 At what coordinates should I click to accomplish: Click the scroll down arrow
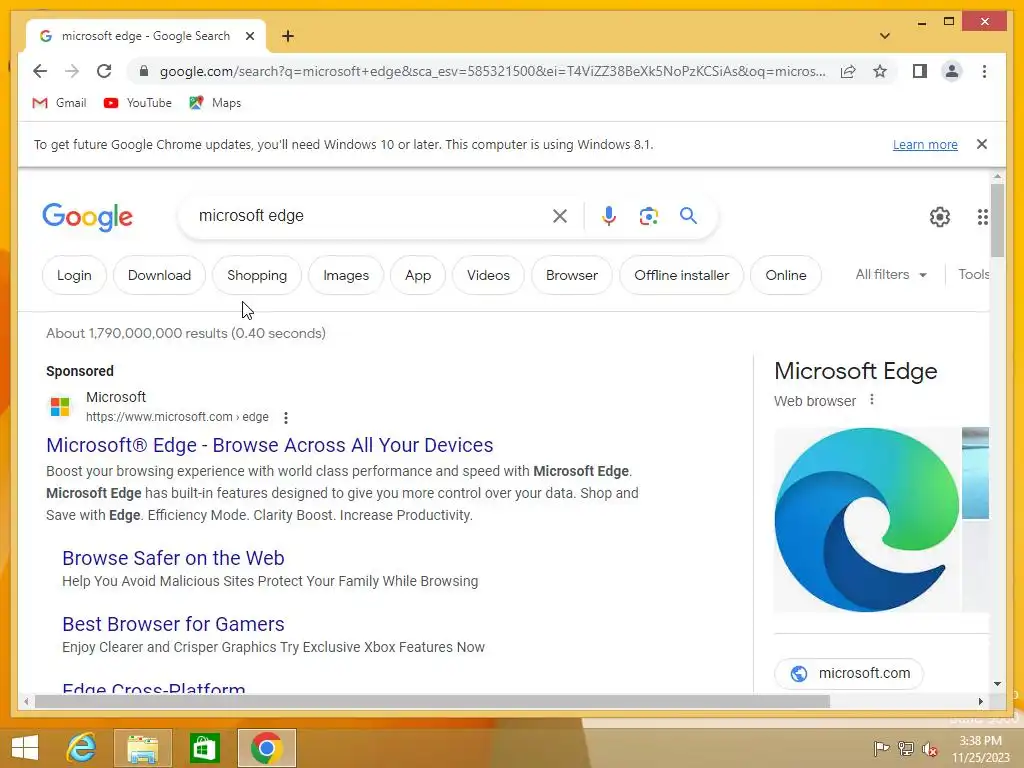click(x=997, y=684)
